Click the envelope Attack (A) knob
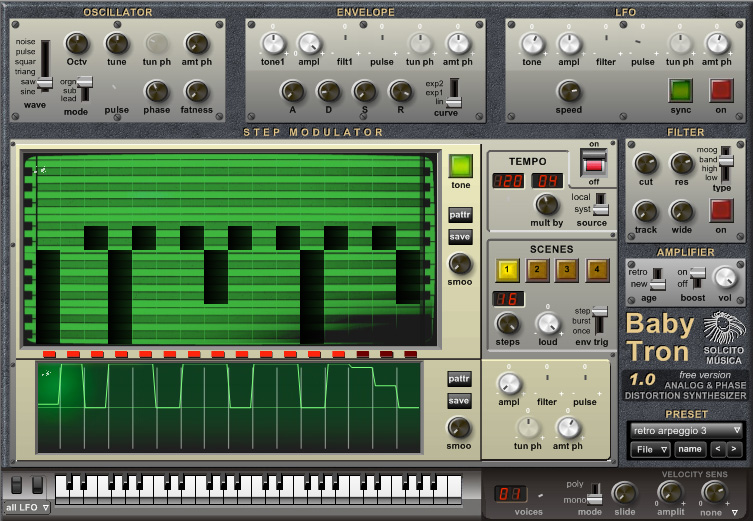The image size is (753, 521). click(292, 91)
